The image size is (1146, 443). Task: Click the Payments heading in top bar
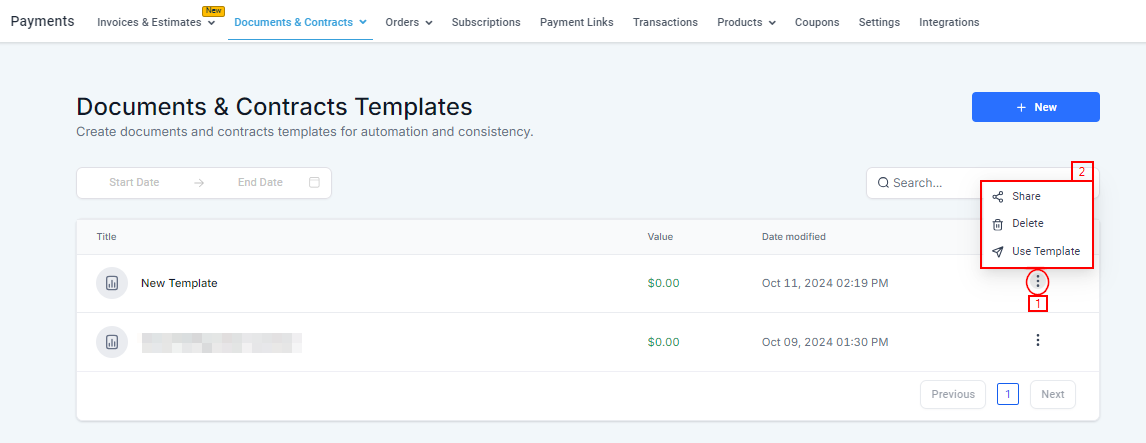coord(42,21)
